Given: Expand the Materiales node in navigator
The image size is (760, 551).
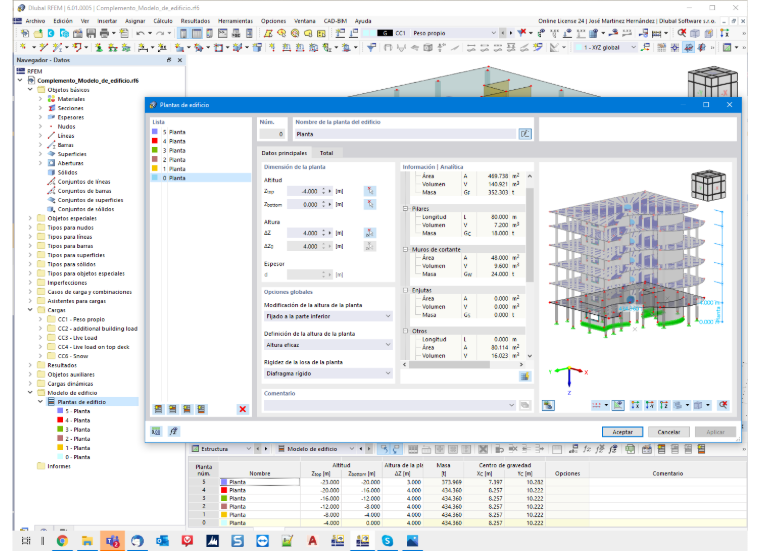Looking at the screenshot, I should click(x=40, y=99).
